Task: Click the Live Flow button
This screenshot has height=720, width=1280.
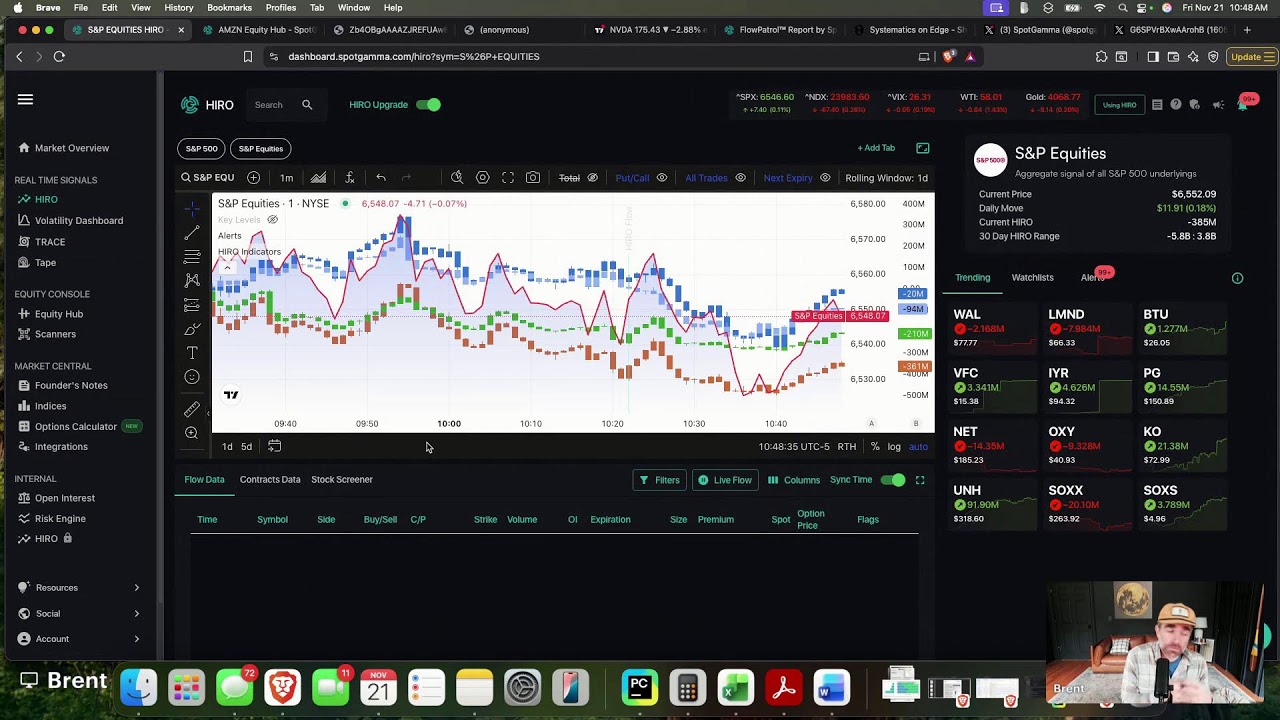Action: point(725,480)
